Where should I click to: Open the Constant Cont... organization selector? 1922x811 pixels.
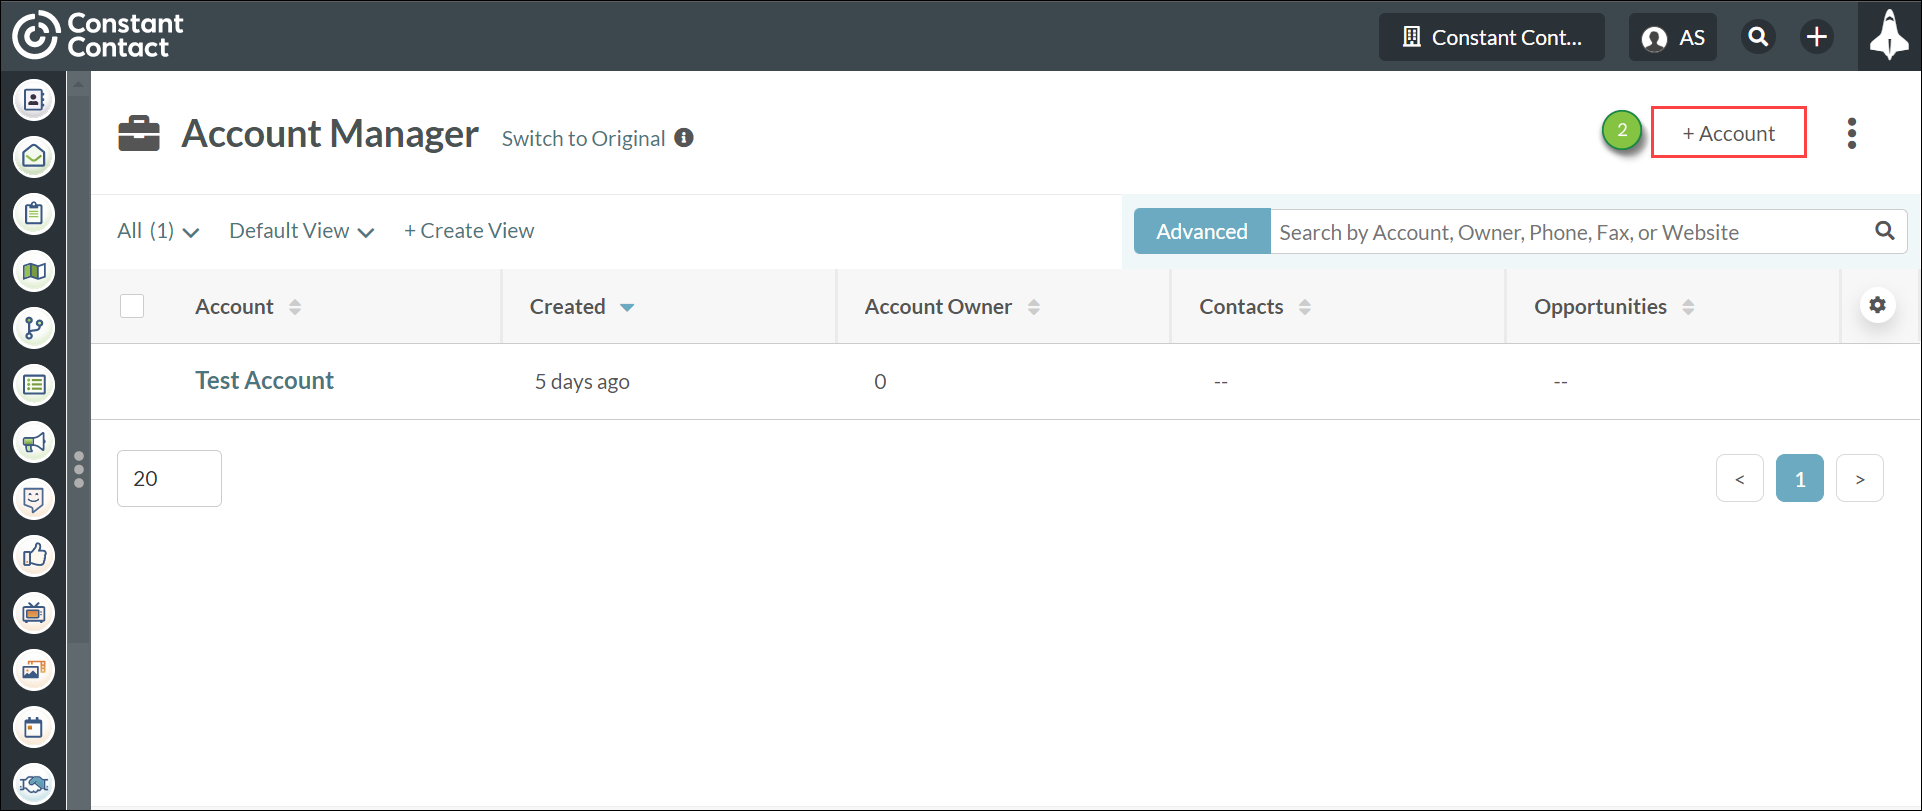point(1492,37)
